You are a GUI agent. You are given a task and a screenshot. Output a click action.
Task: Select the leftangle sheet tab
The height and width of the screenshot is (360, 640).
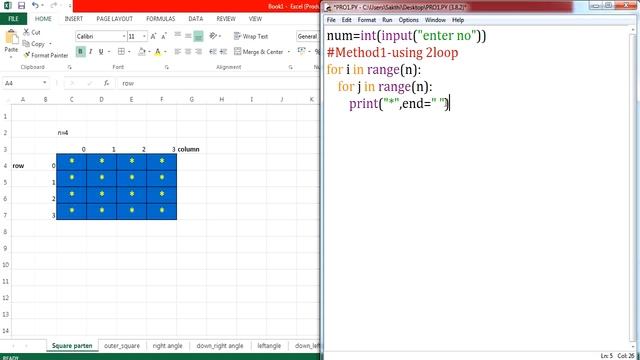point(269,346)
